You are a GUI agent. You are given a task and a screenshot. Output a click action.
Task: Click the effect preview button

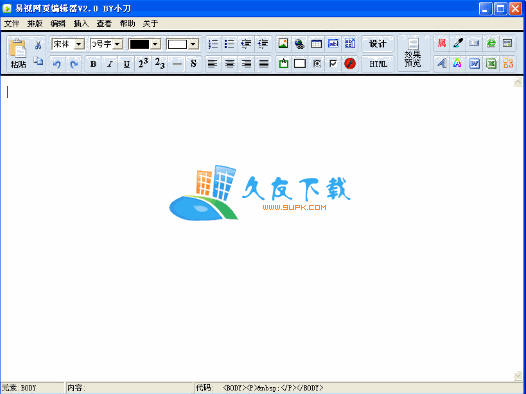pyautogui.click(x=413, y=53)
